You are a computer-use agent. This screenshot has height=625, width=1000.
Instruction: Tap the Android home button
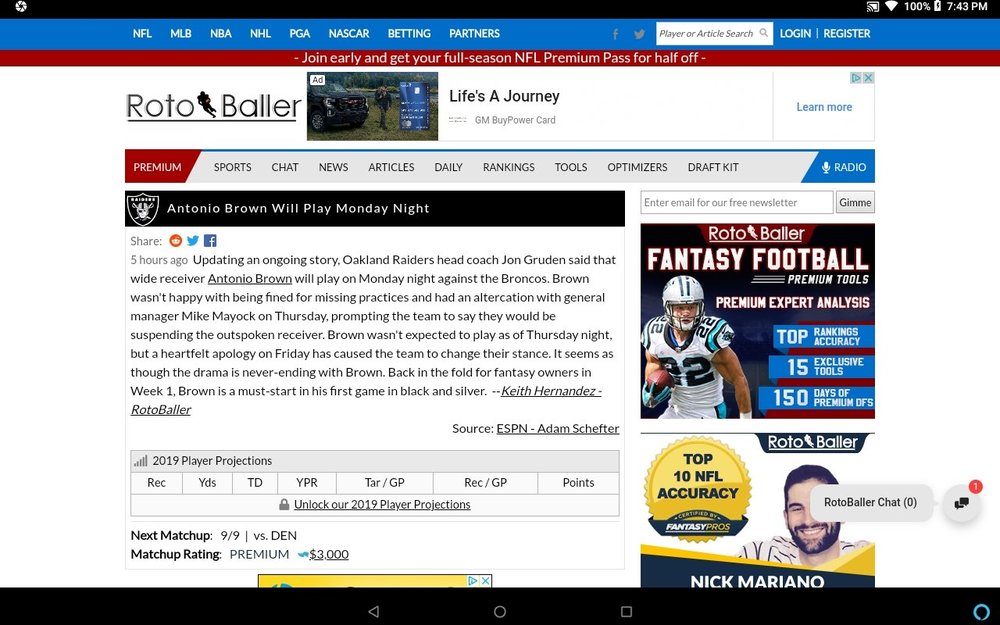click(x=500, y=612)
